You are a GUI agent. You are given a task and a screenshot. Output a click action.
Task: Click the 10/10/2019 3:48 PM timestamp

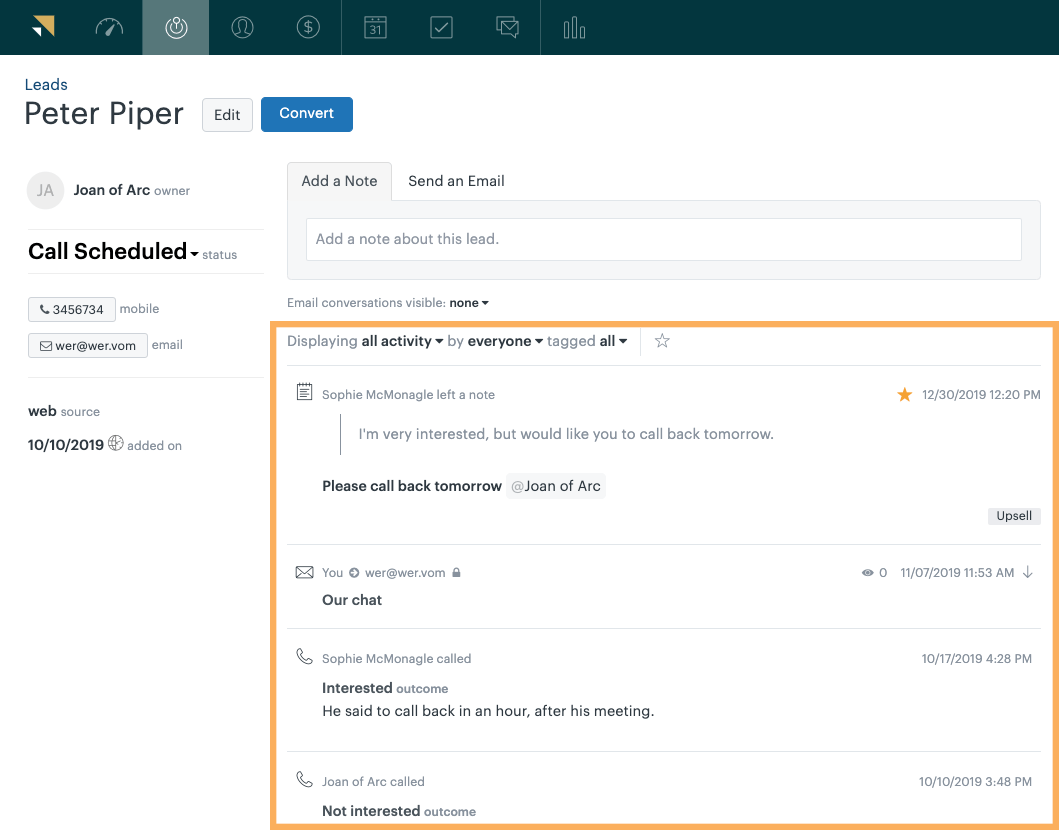975,782
